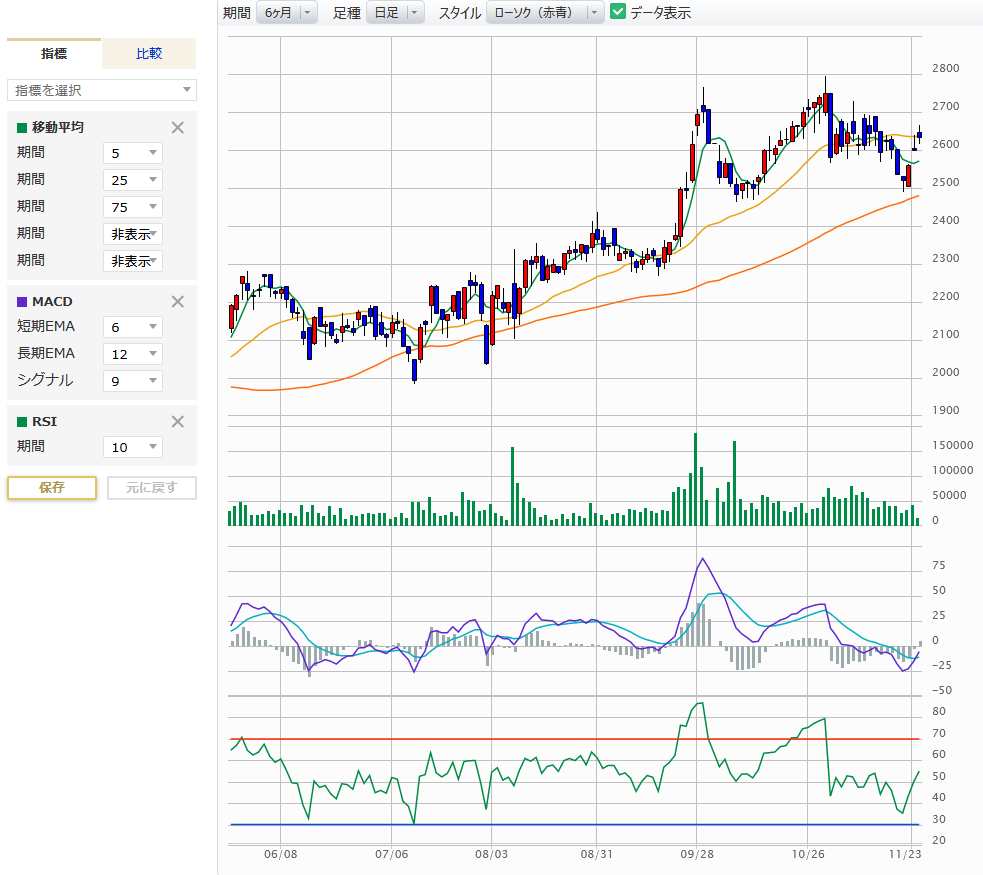Open the 期間 6ヶ月 dropdown

(286, 12)
